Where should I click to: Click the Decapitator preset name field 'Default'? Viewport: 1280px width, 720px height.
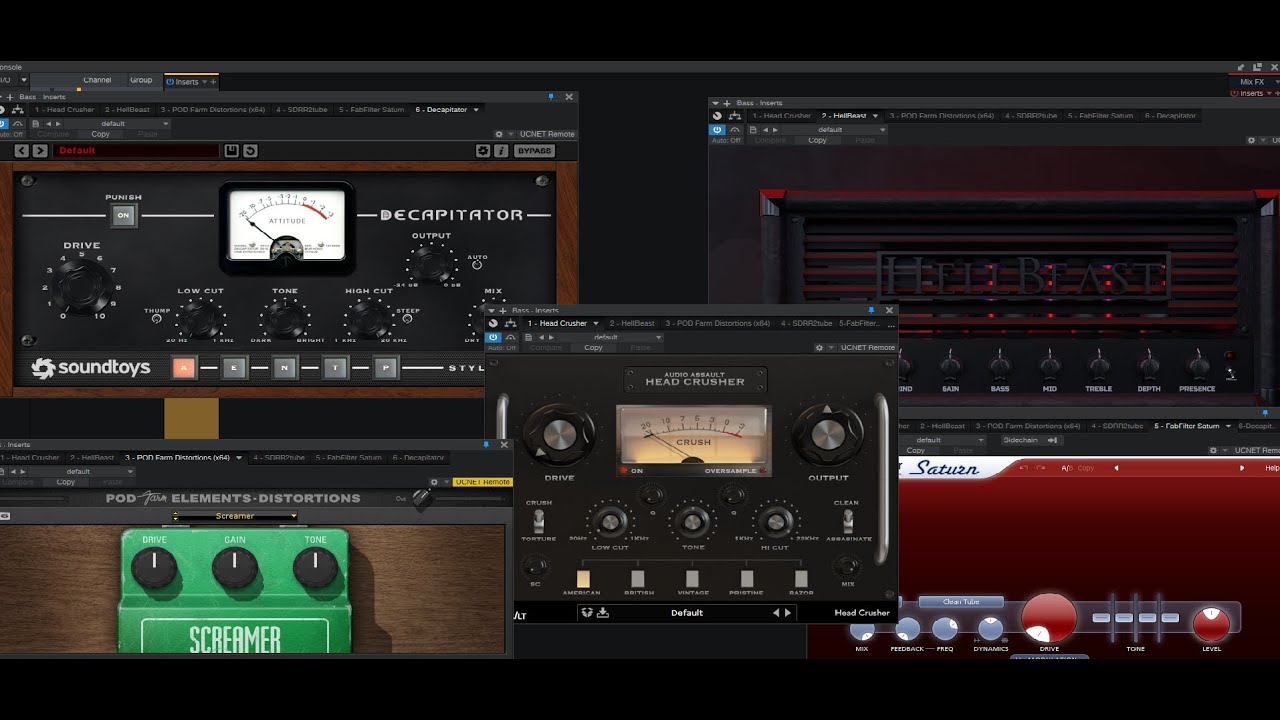click(137, 151)
